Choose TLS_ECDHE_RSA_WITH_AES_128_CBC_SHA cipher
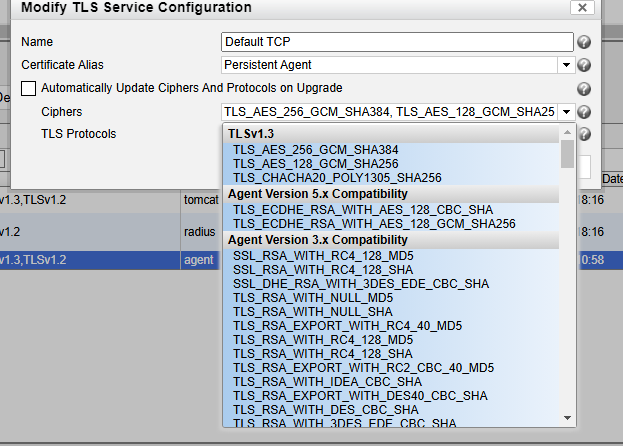Viewport: 623px width, 446px height. 362,209
